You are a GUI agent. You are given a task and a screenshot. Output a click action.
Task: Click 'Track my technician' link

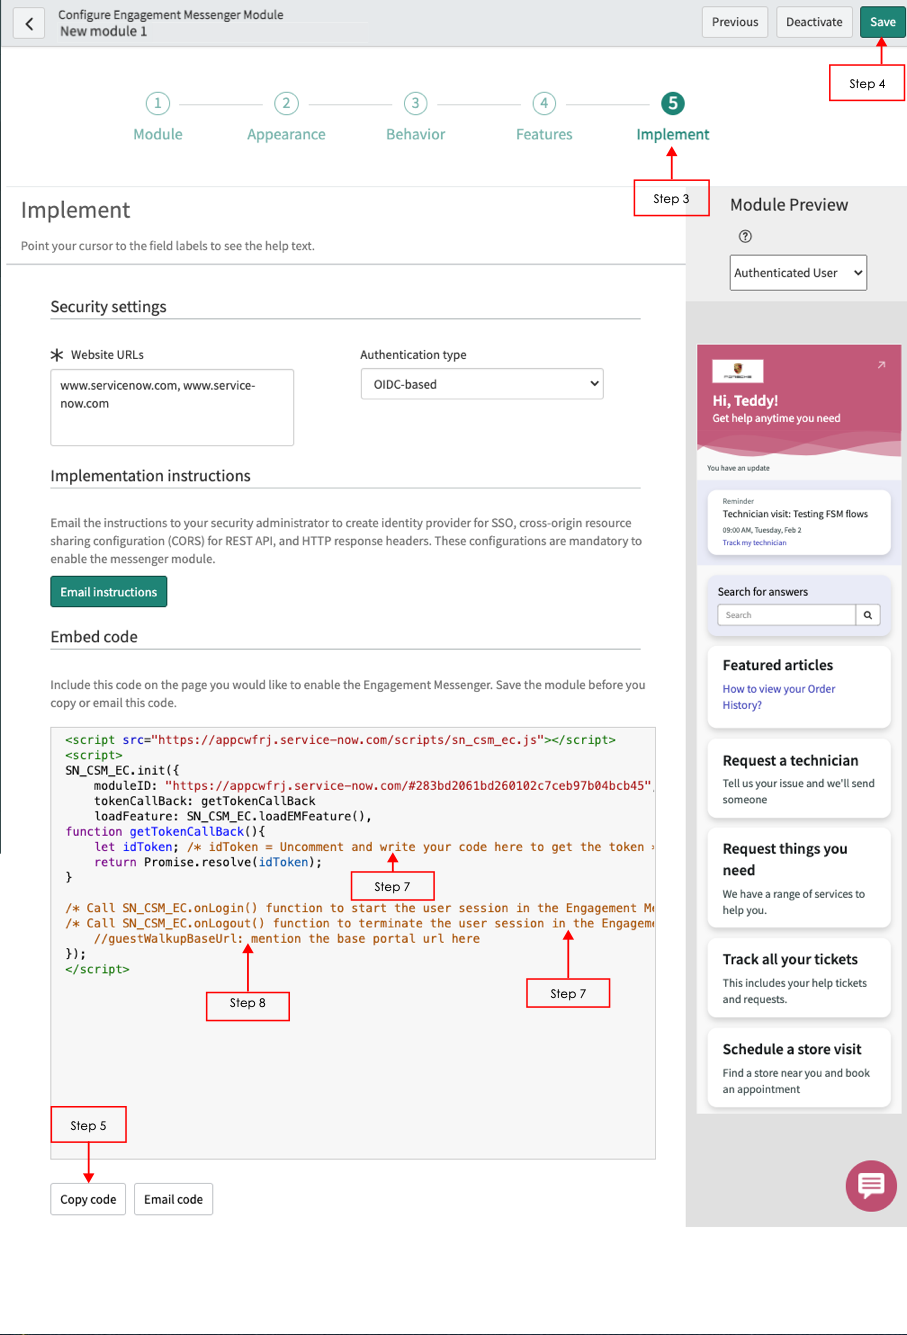coord(755,543)
